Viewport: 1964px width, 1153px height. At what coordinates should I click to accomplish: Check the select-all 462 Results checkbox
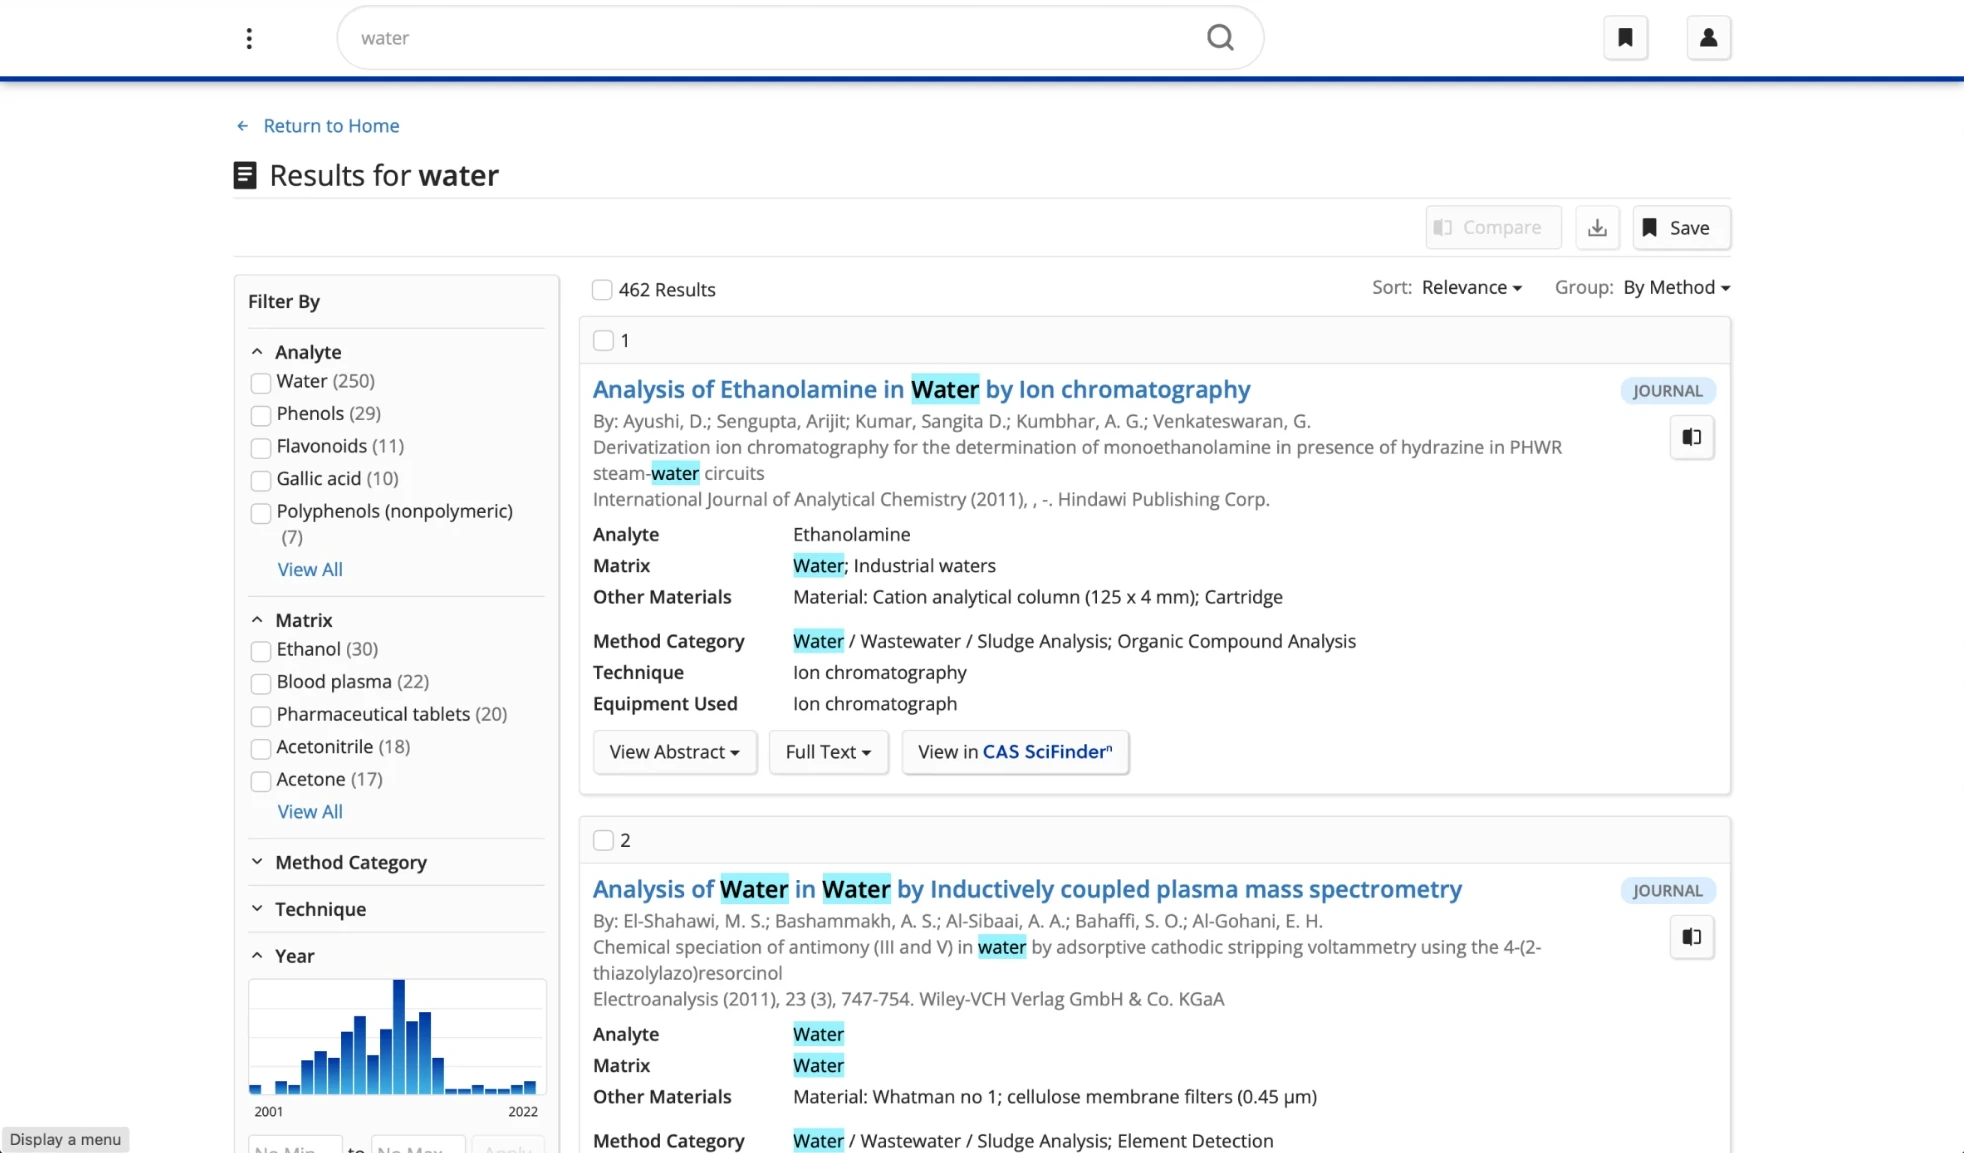click(x=602, y=290)
